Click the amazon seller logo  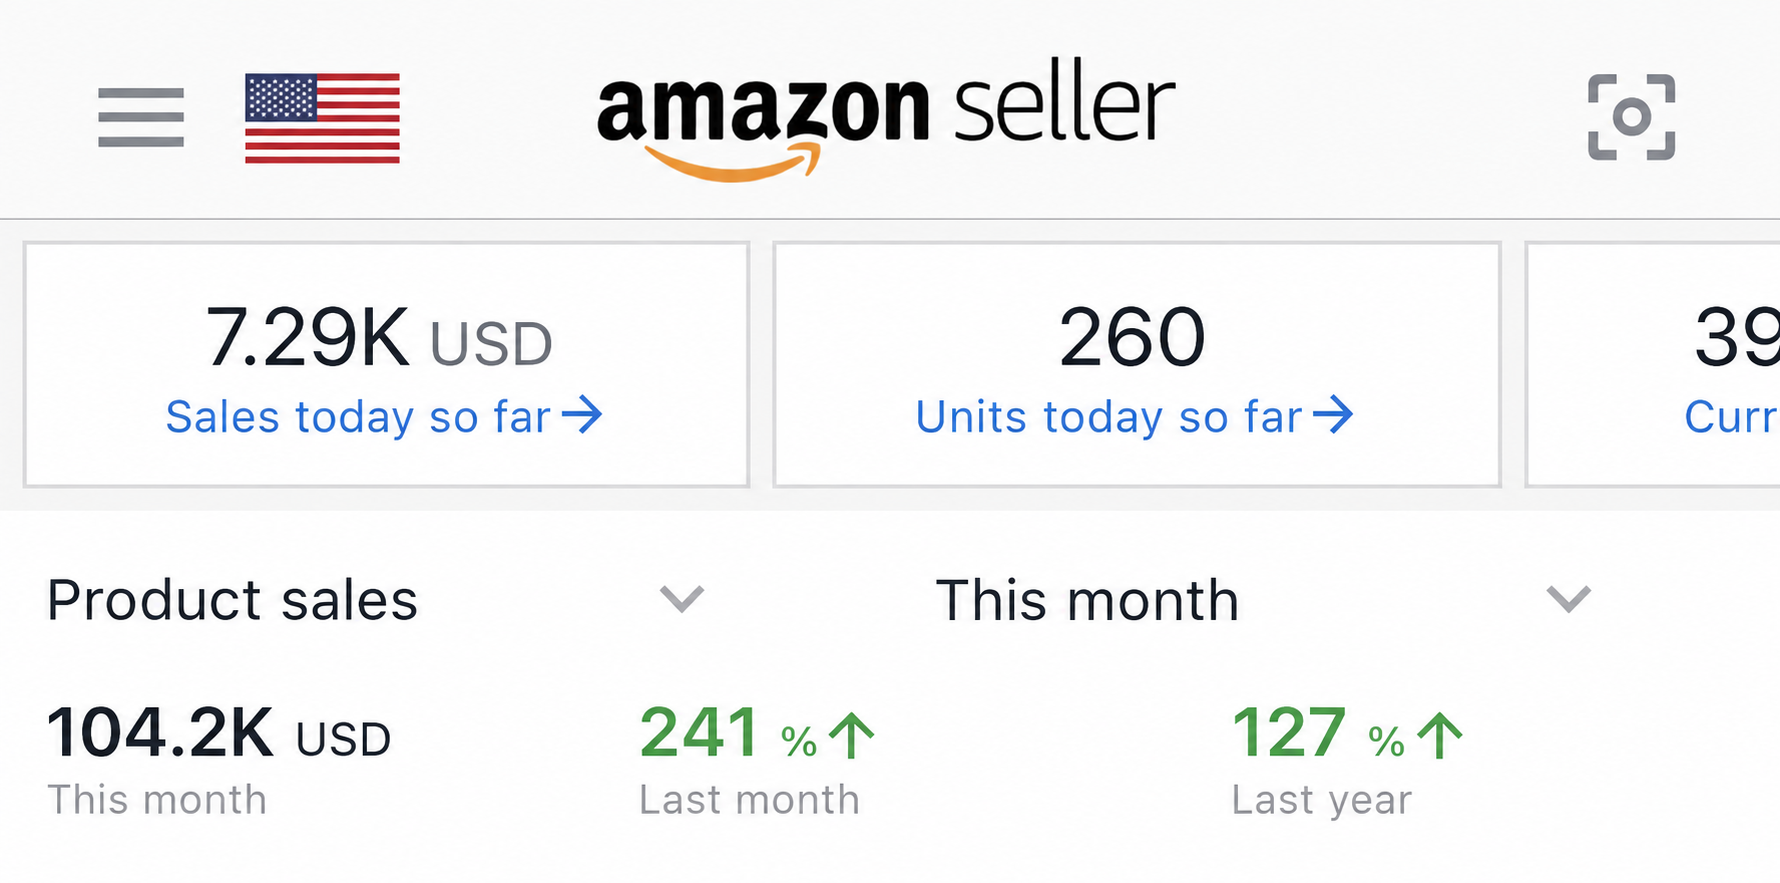coord(885,124)
